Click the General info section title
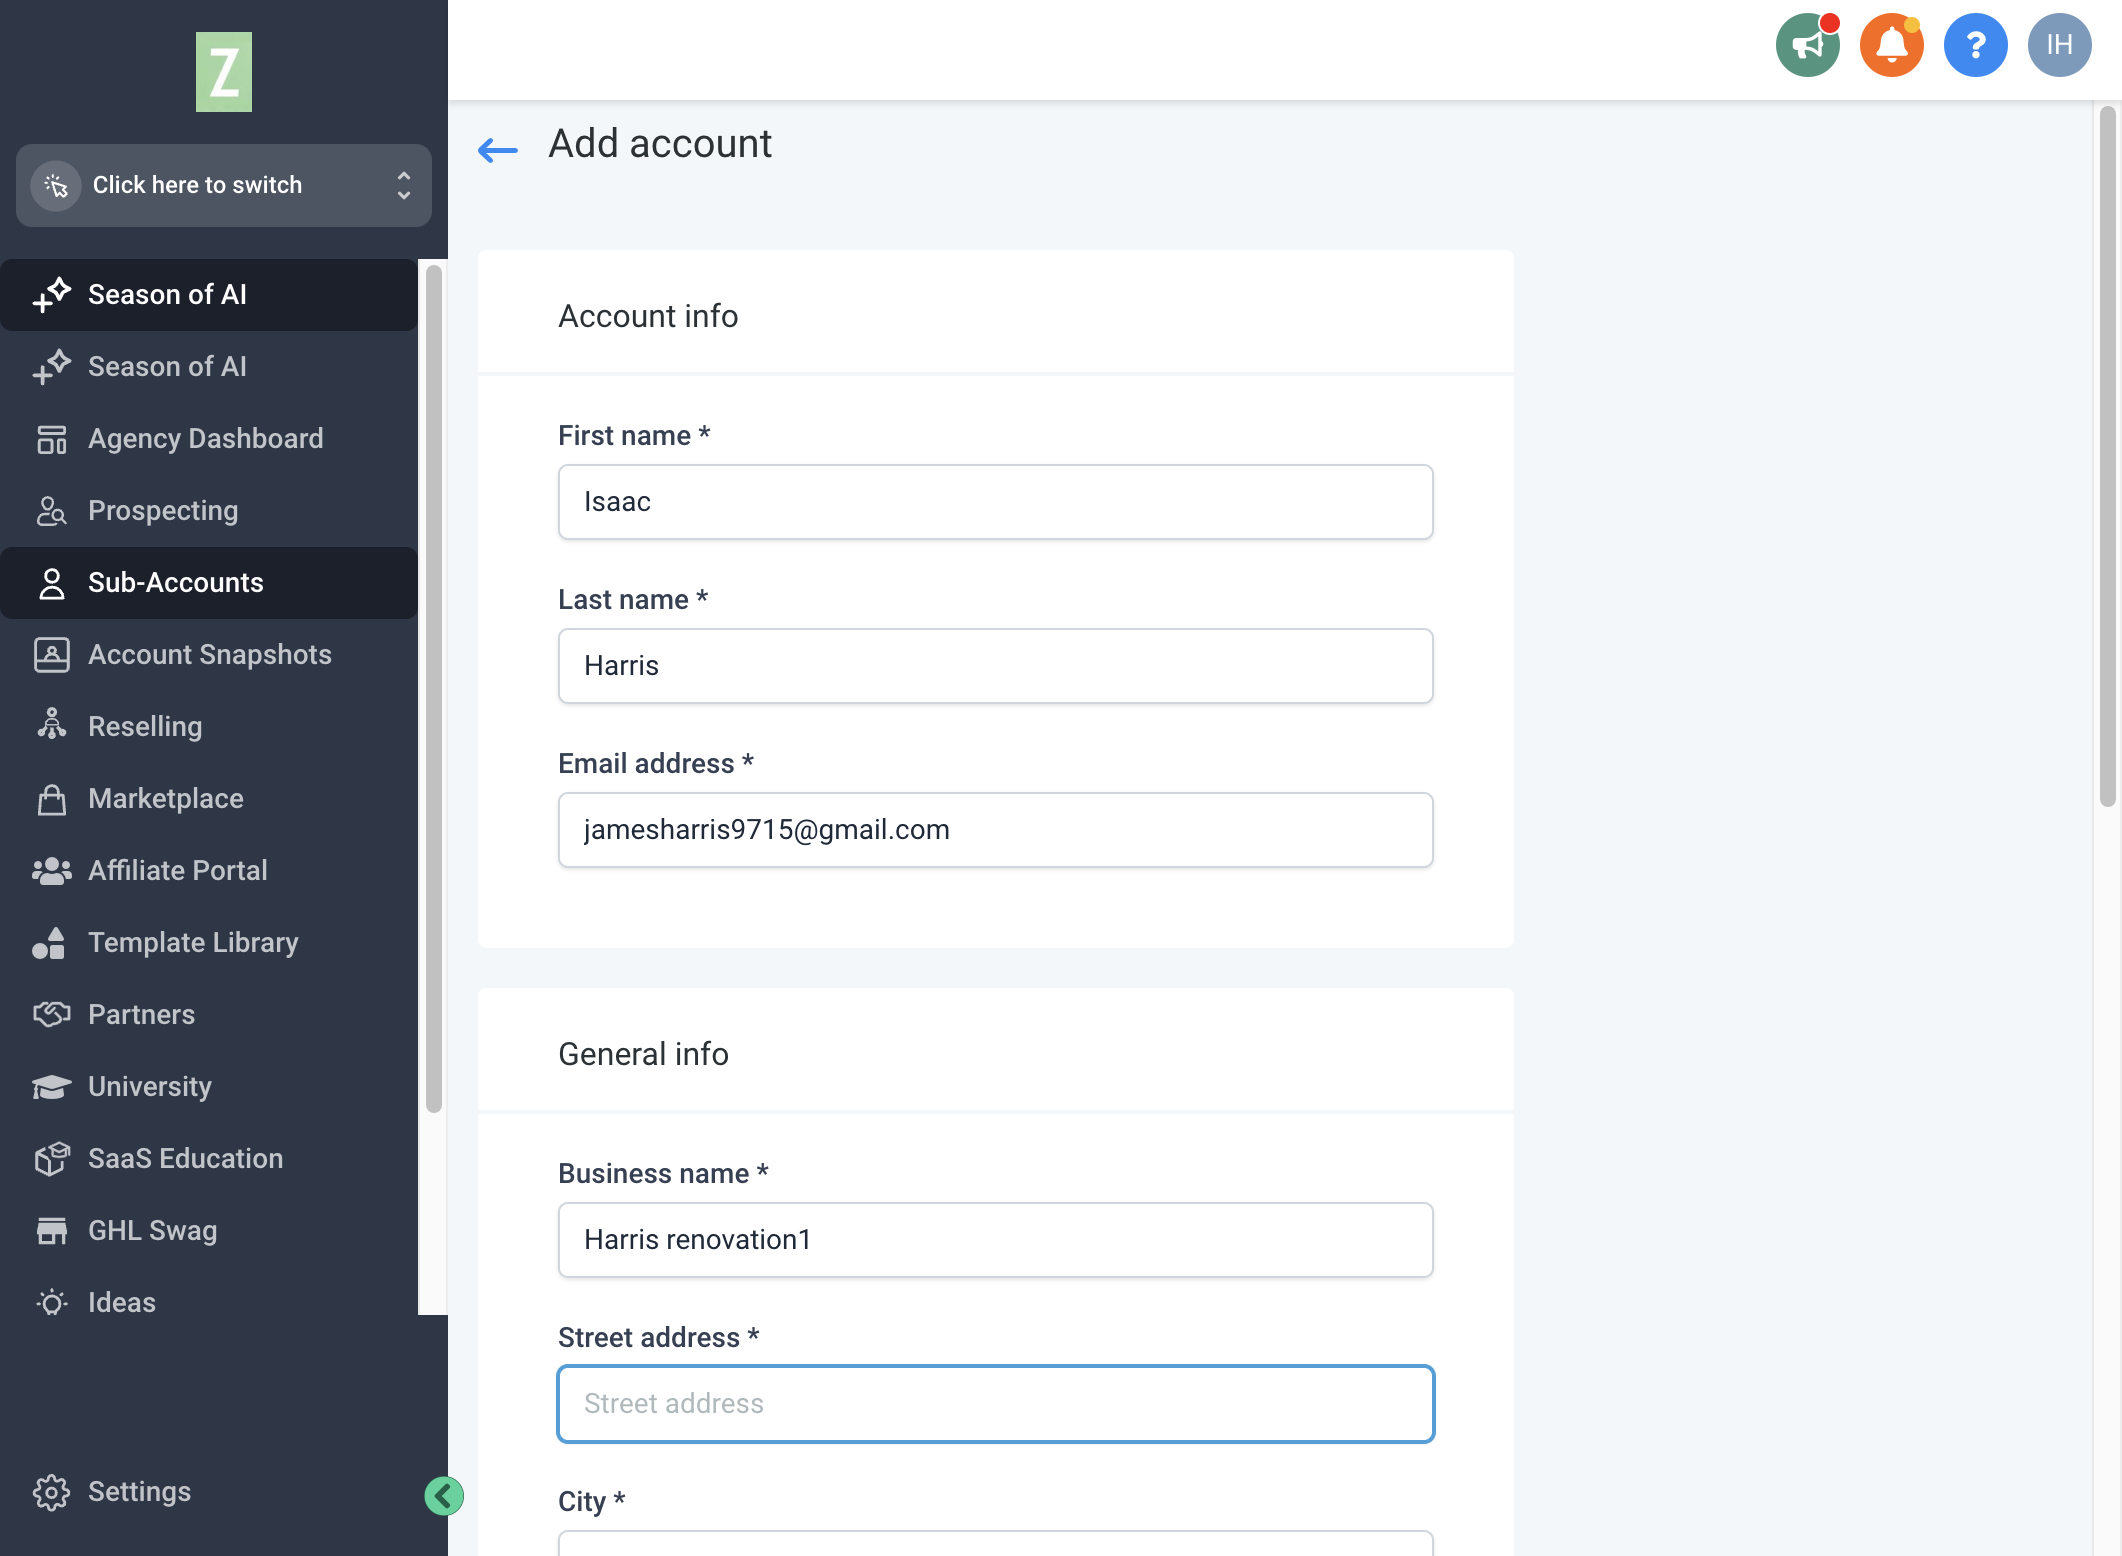The height and width of the screenshot is (1556, 2122). [x=643, y=1054]
